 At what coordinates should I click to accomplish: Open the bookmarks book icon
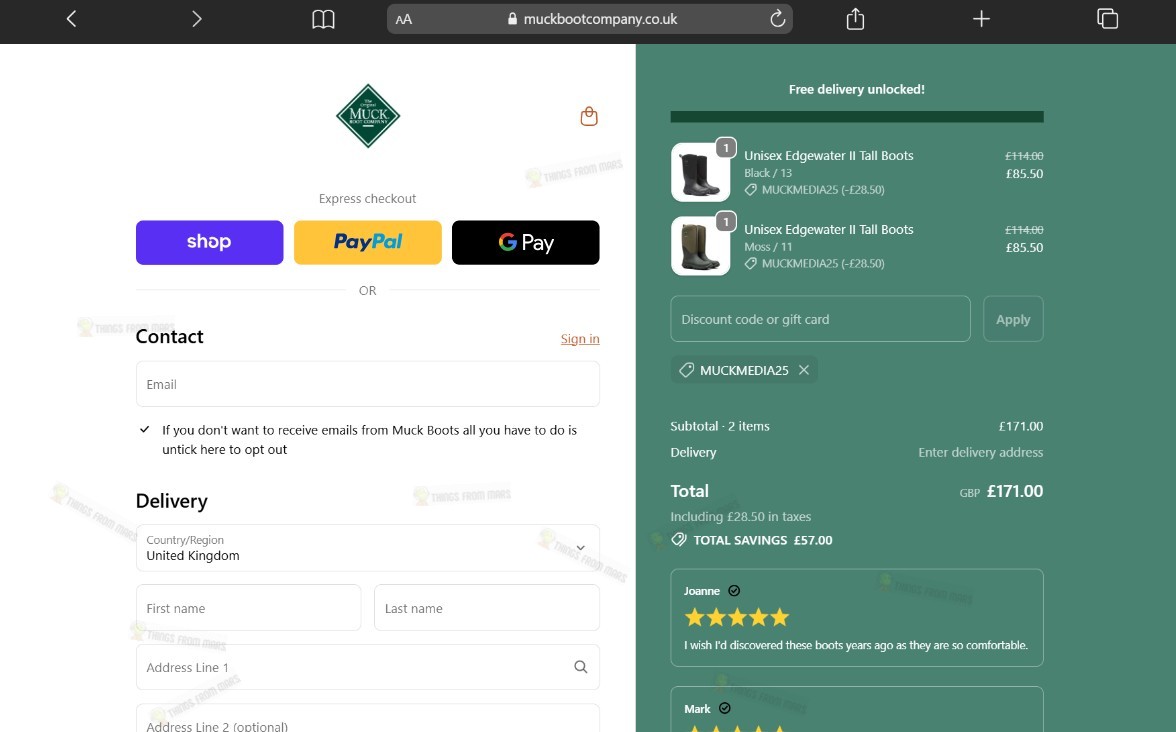pos(323,20)
